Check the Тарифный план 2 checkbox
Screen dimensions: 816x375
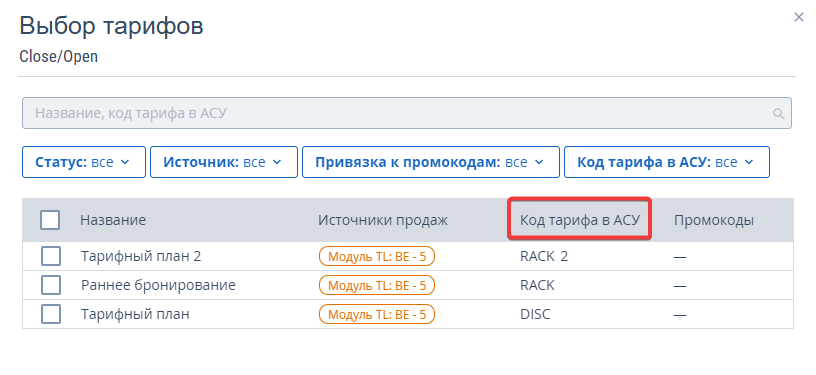[x=51, y=256]
